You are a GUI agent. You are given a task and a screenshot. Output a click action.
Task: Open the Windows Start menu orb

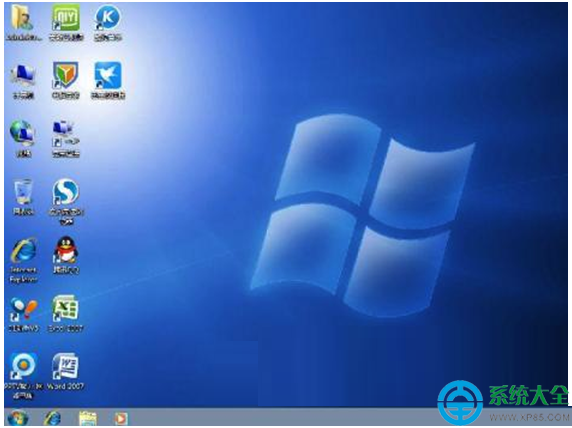coord(17,418)
